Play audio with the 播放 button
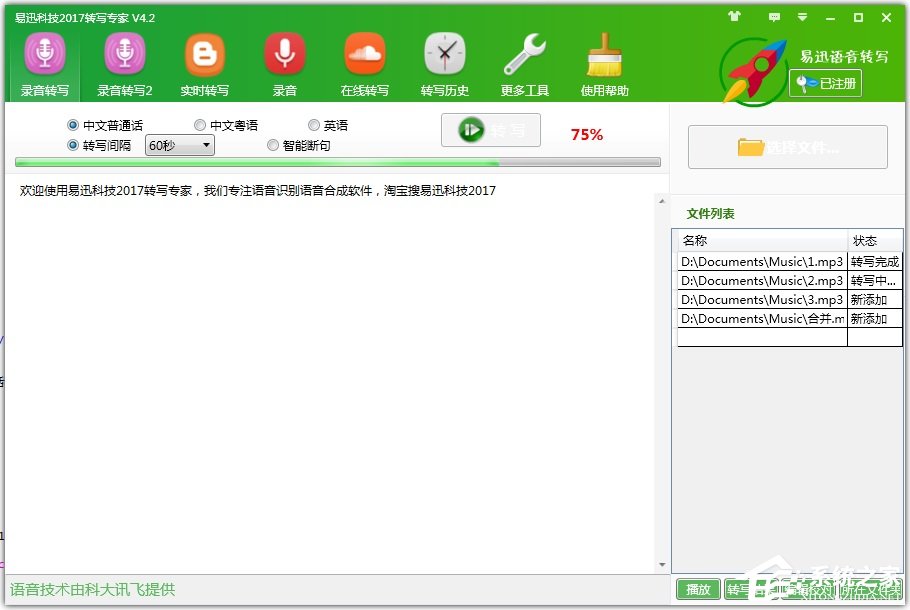The image size is (910, 610). click(x=698, y=589)
